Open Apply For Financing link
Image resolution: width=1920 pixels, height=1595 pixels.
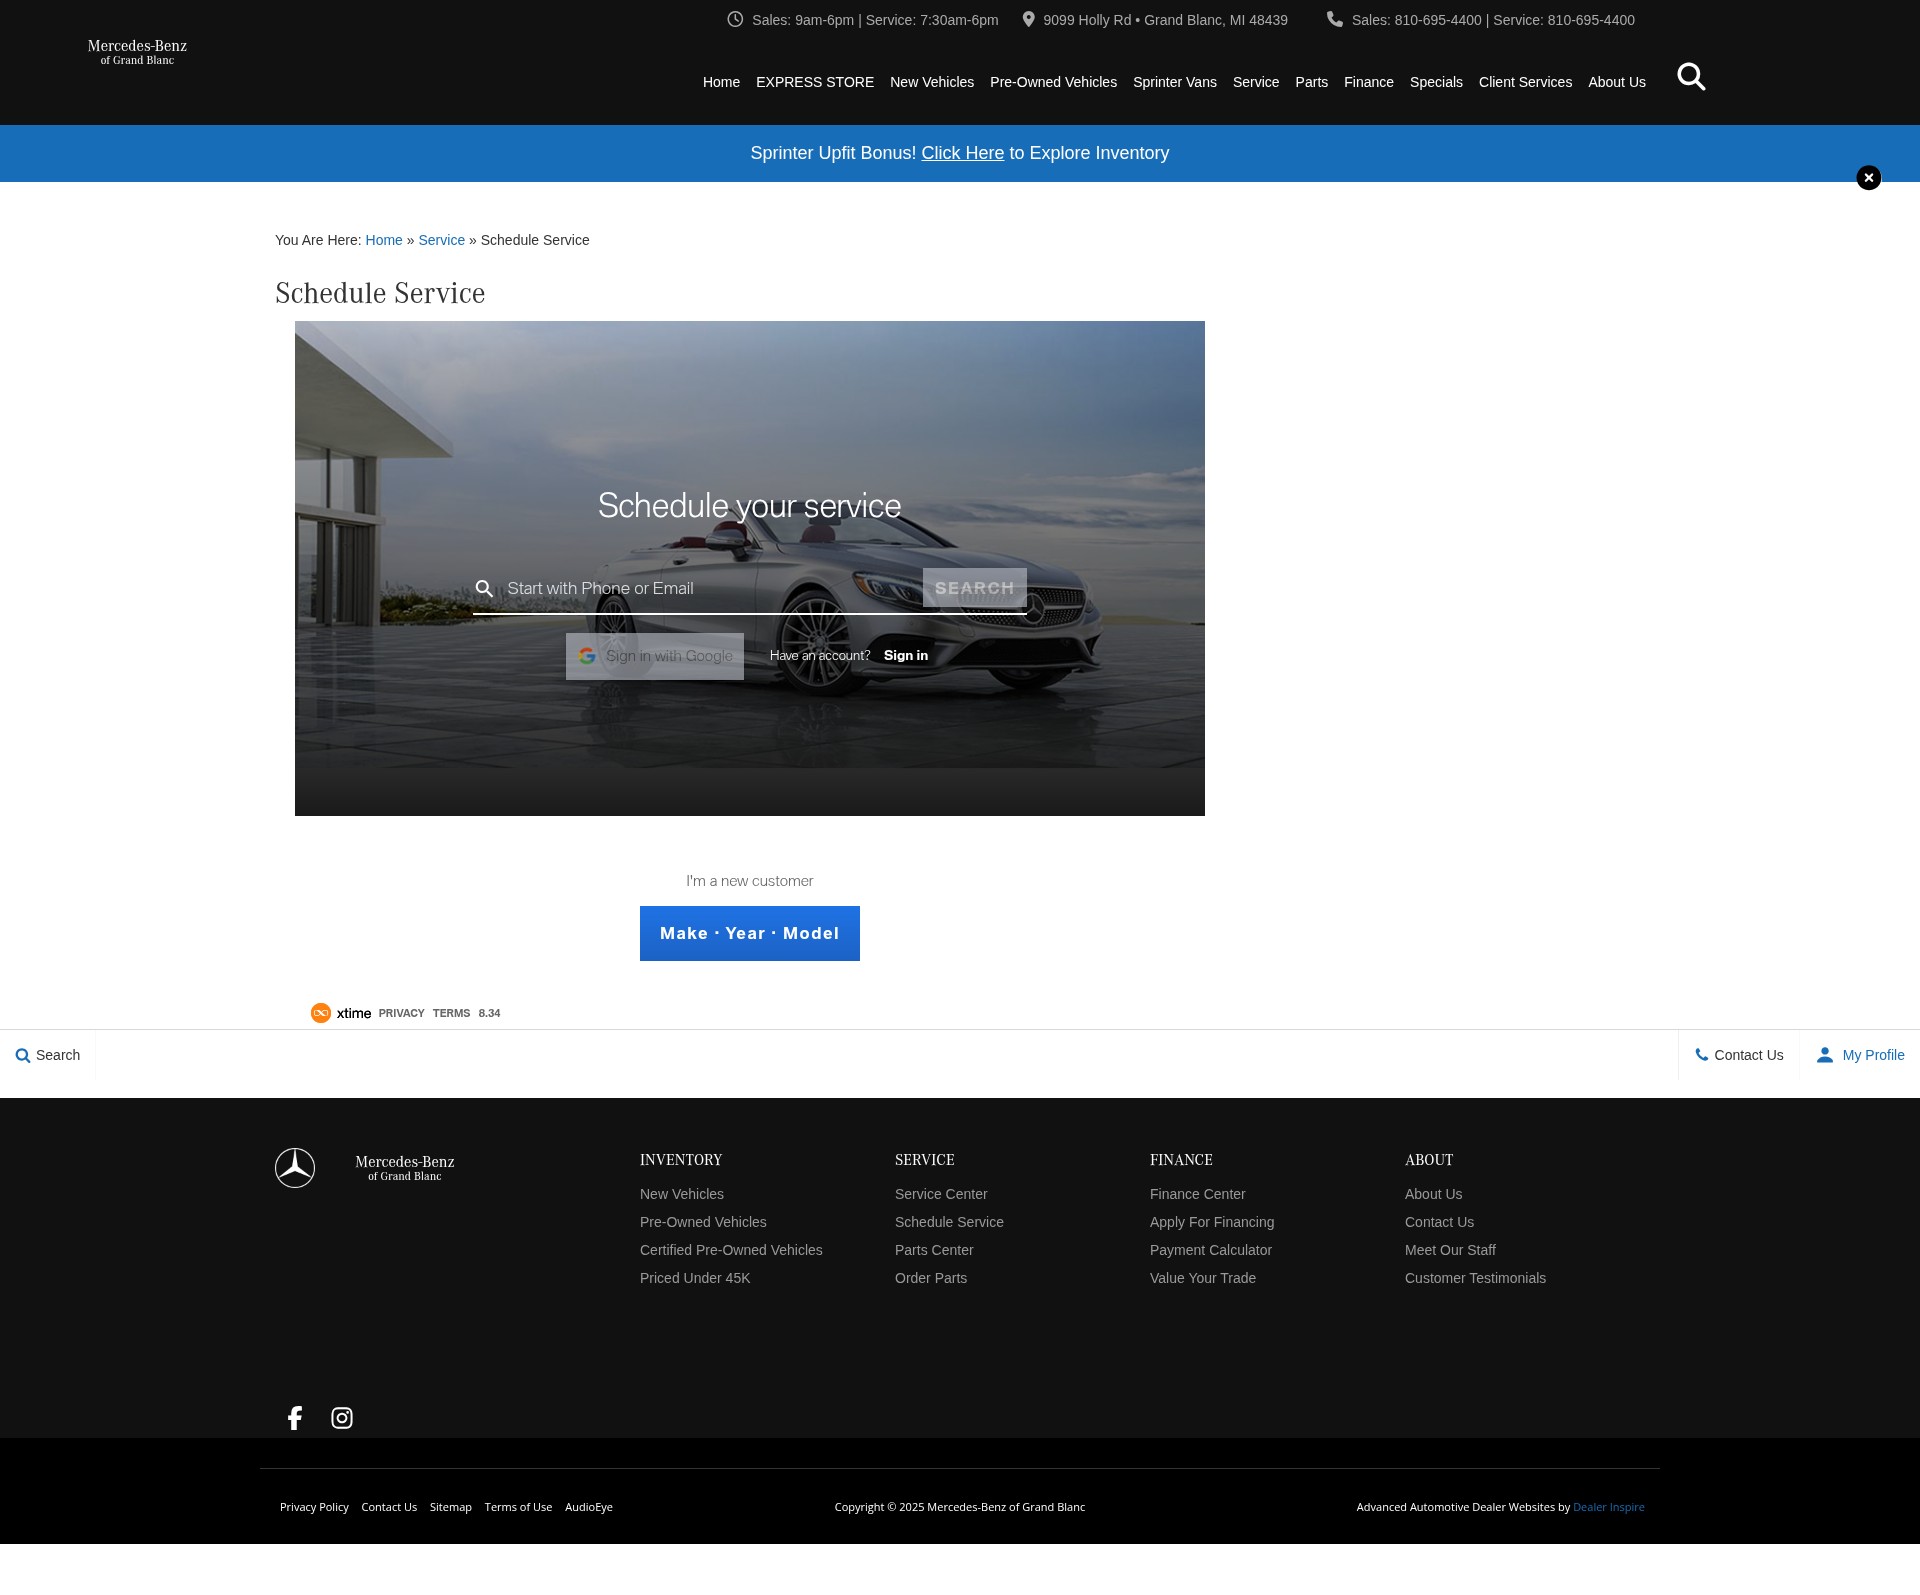point(1212,1222)
